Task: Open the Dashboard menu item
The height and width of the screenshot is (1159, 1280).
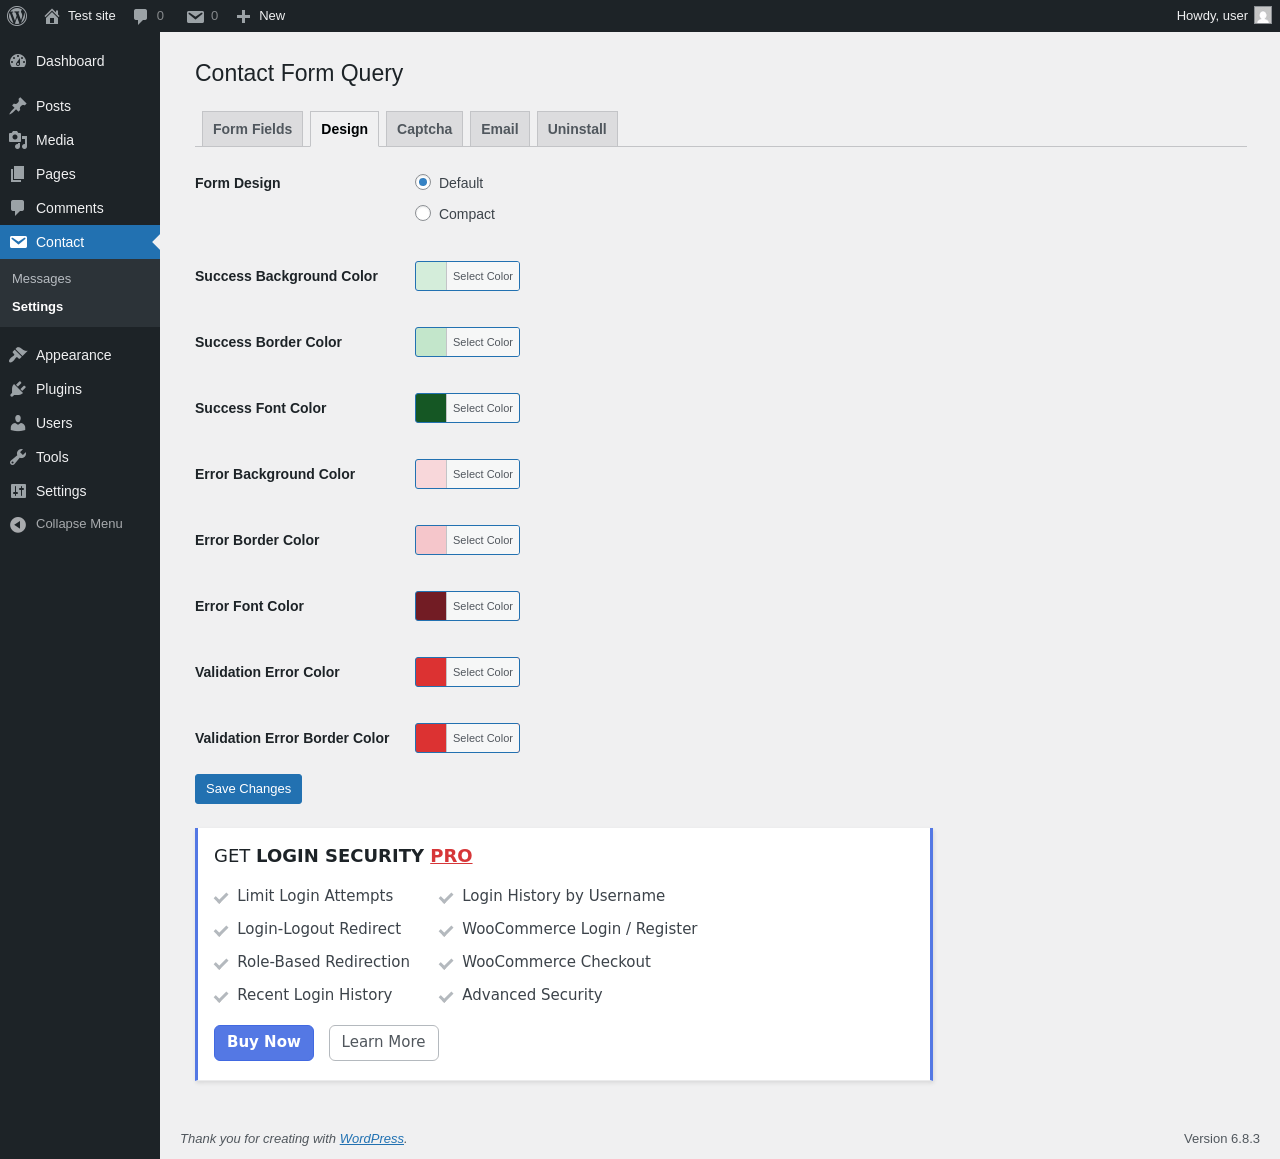Action: coord(80,61)
